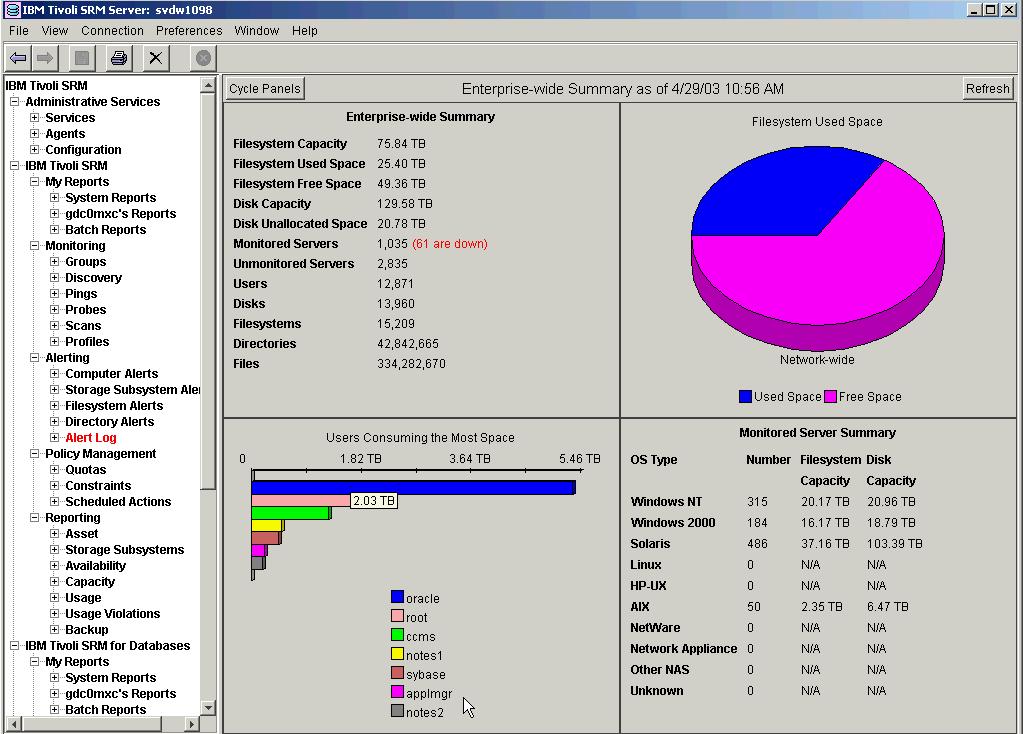
Task: Select Constraints in the navigation tree
Action: point(98,485)
